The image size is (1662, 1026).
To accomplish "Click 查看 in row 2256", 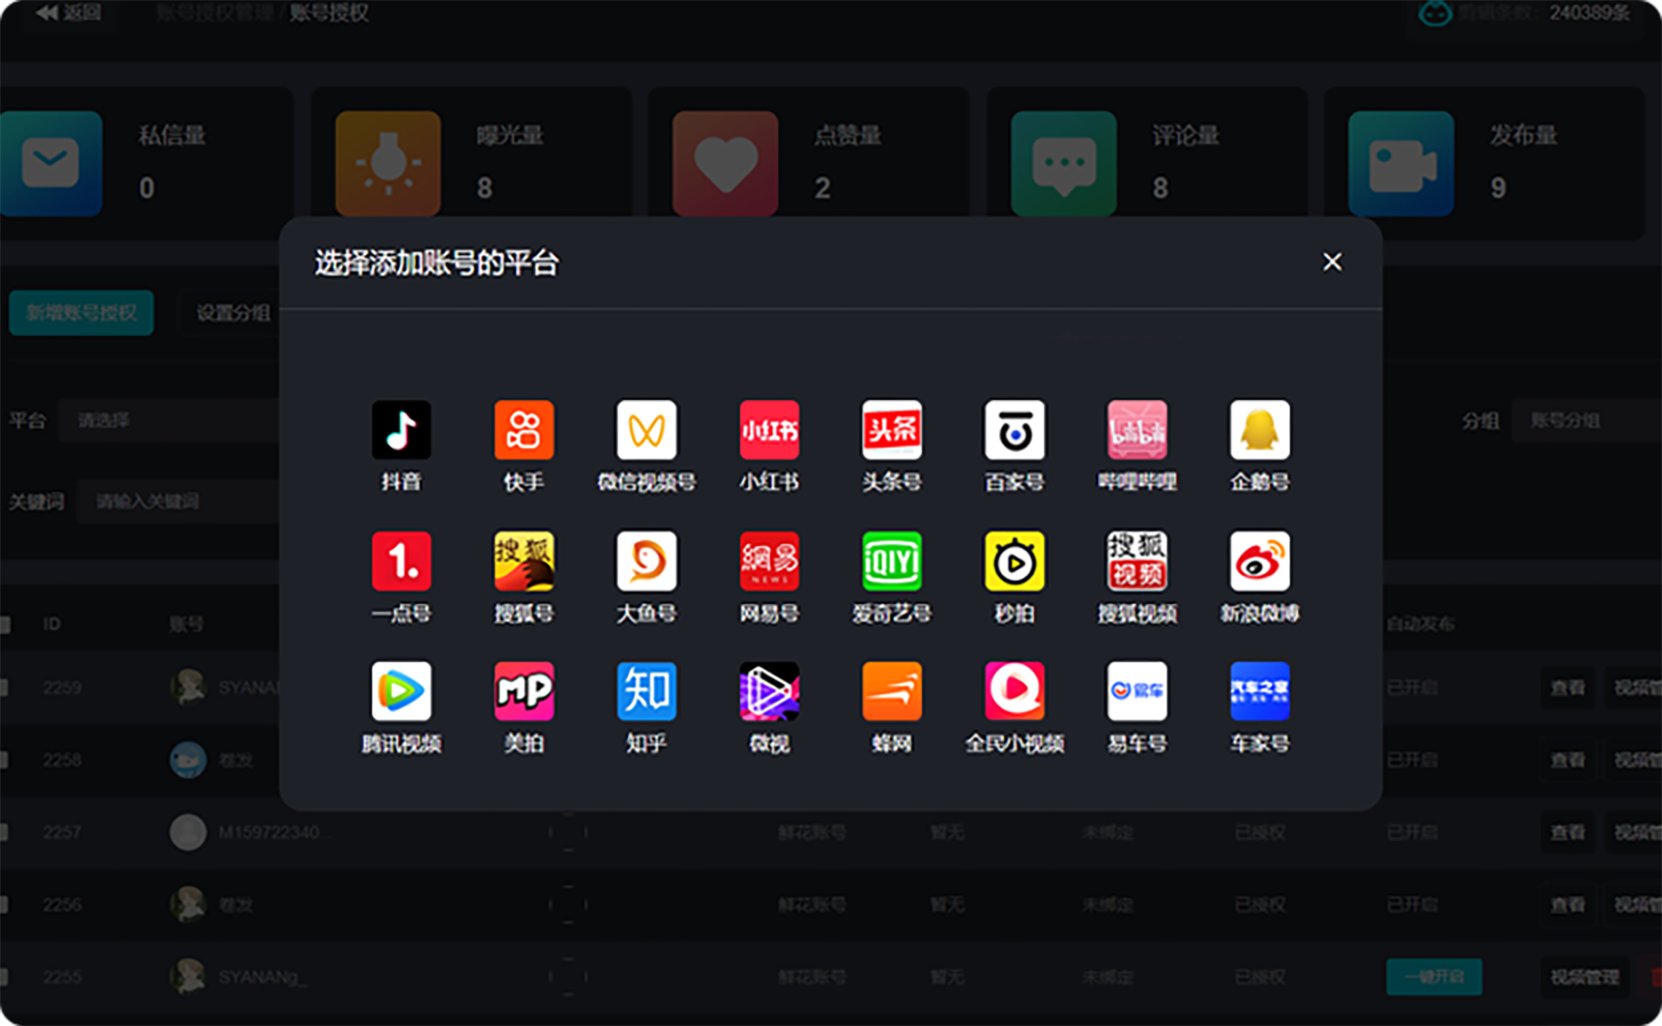I will point(1567,905).
